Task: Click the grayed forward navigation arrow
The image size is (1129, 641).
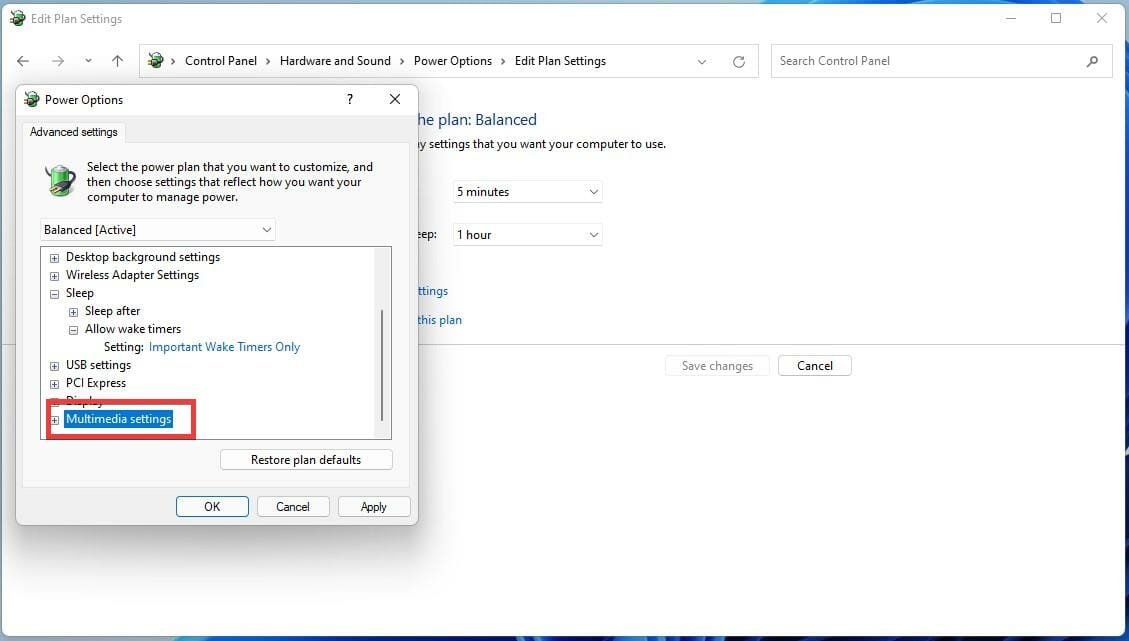Action: 55,61
